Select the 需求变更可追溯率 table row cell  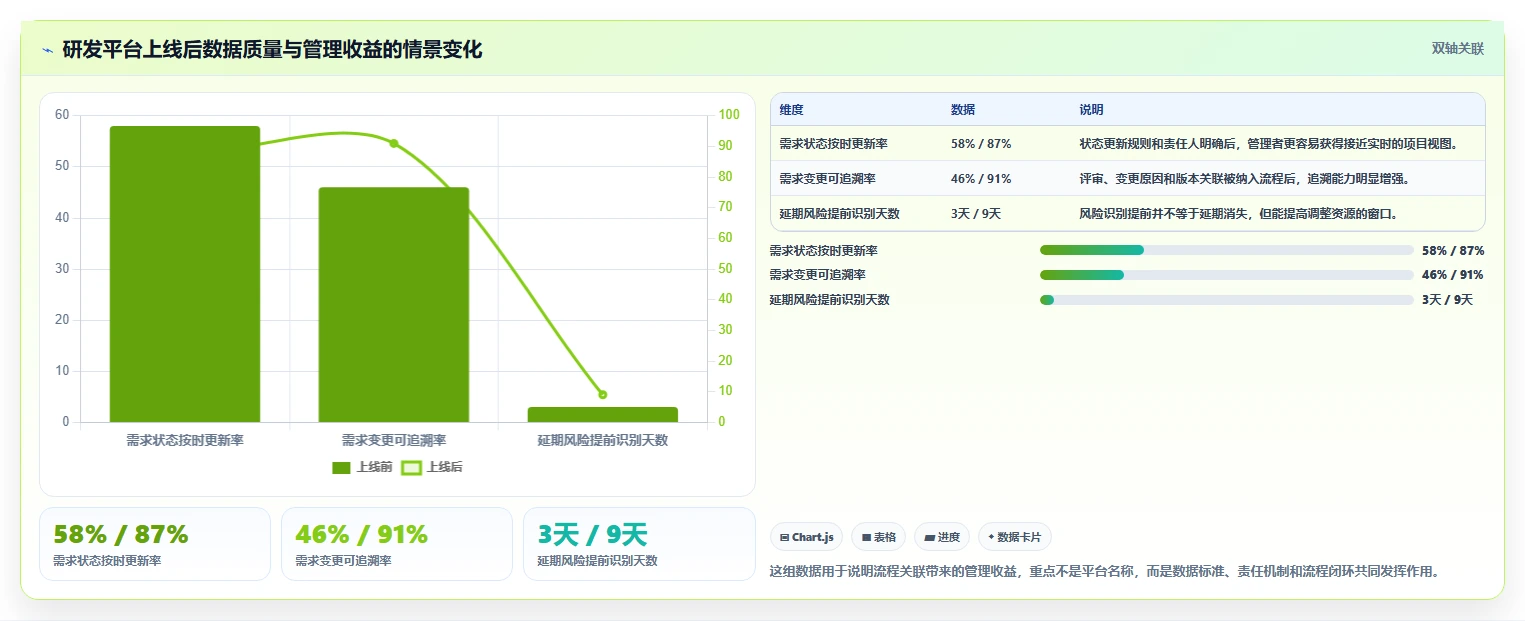click(x=827, y=179)
